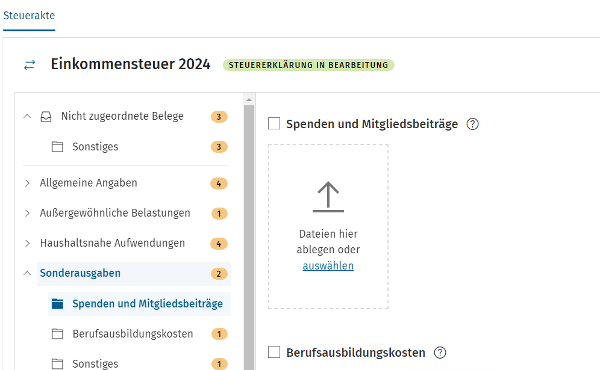Click the inbox icon for Nicht zugeordnete Belege
The height and width of the screenshot is (370, 600).
click(46, 116)
